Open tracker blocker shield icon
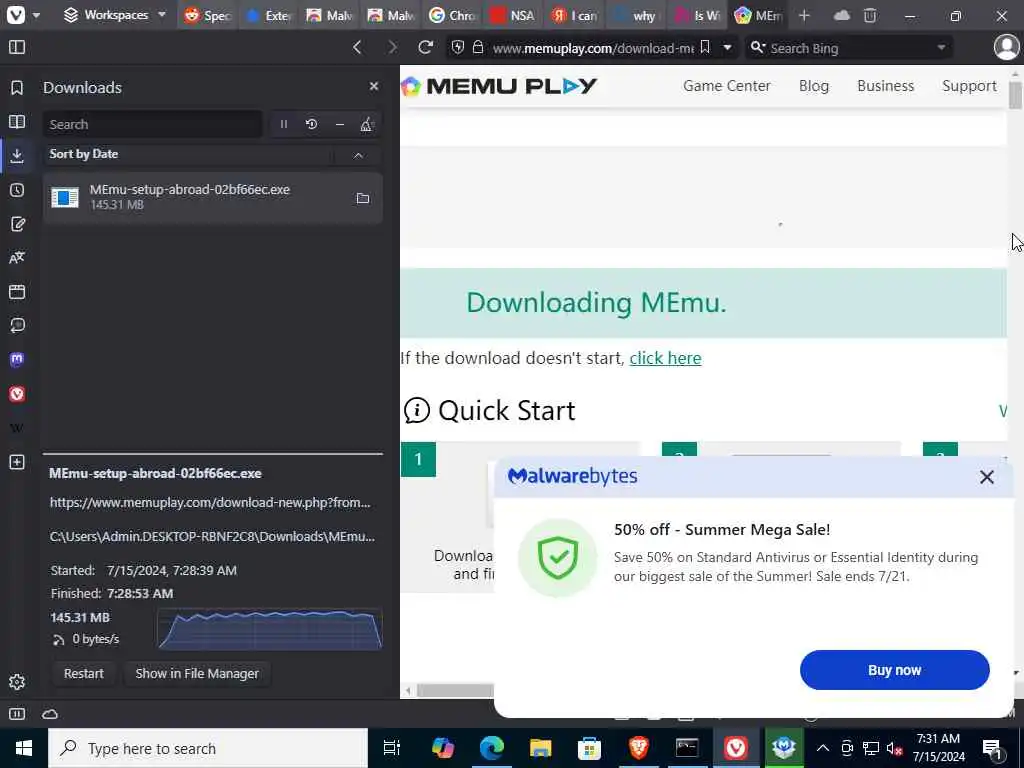Viewport: 1024px width, 768px height. pyautogui.click(x=458, y=47)
